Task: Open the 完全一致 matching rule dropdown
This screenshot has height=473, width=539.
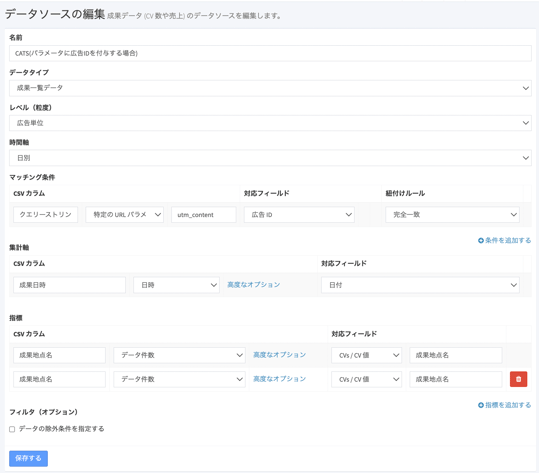Action: click(452, 215)
